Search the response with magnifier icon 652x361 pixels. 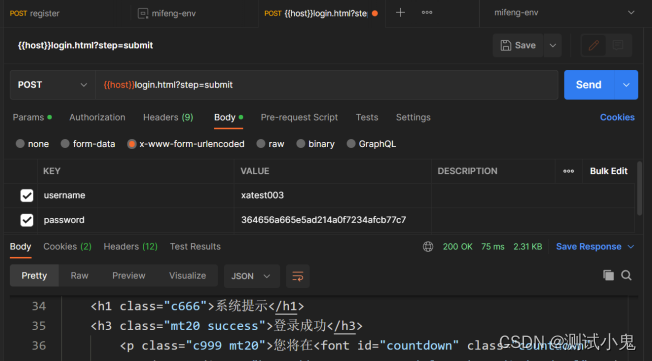[x=626, y=275]
